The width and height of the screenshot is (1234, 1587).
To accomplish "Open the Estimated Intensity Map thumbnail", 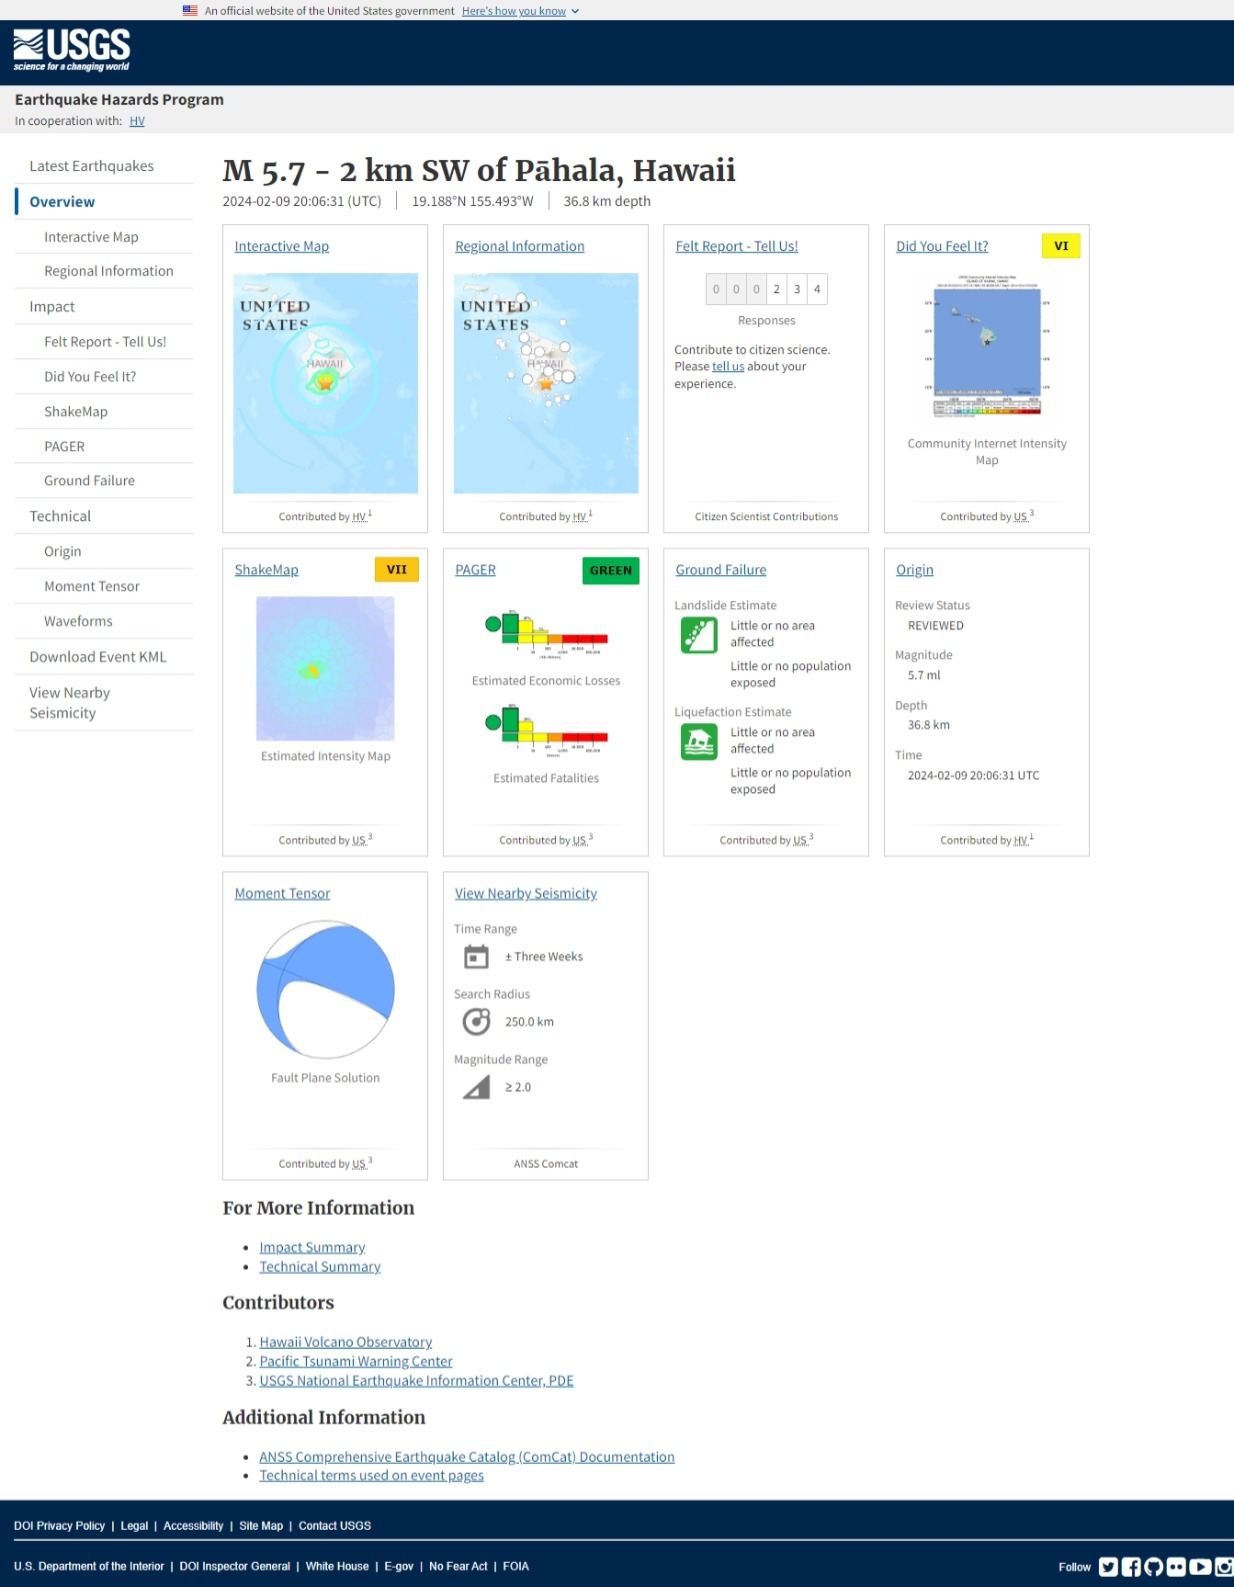I will coord(325,669).
